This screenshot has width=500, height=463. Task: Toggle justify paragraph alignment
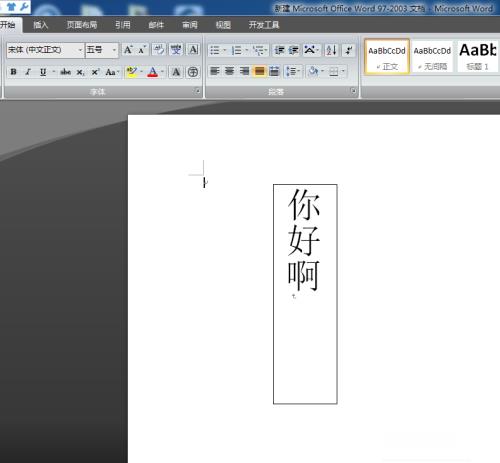259,71
